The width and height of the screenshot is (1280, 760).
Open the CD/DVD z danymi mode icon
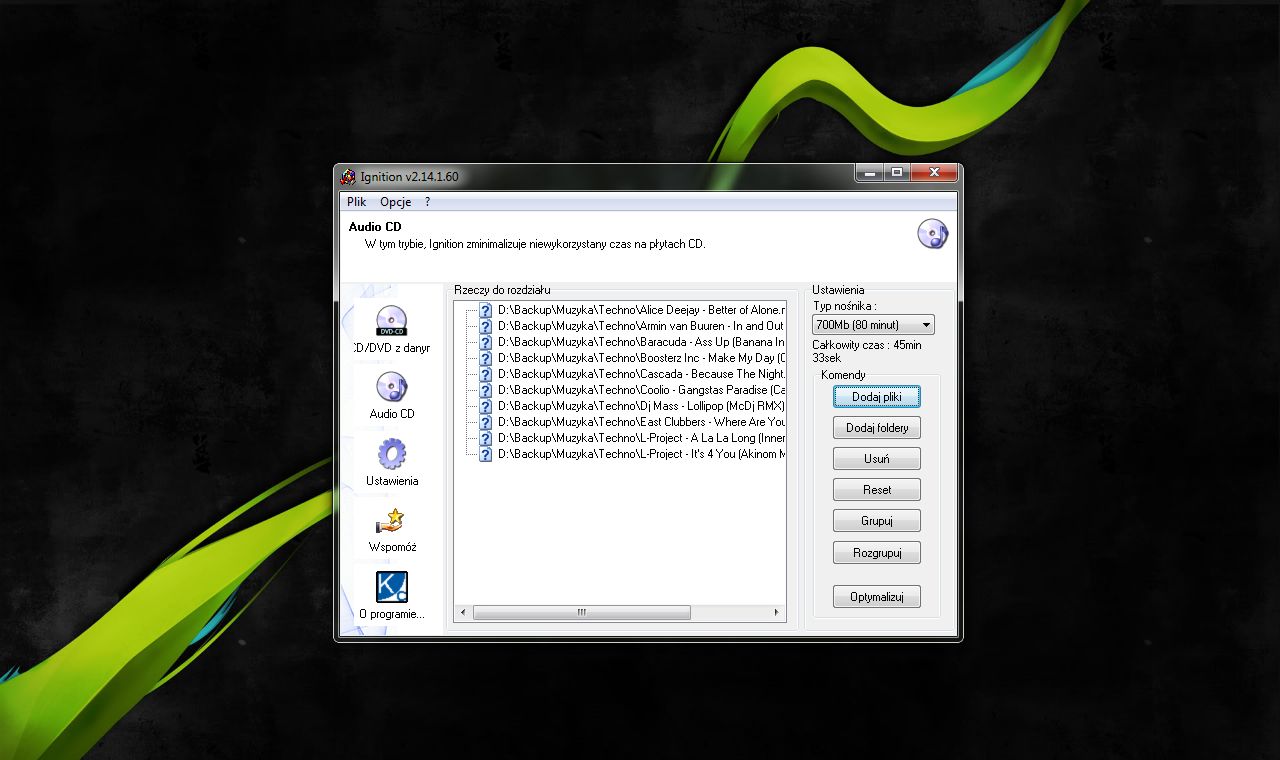(391, 322)
